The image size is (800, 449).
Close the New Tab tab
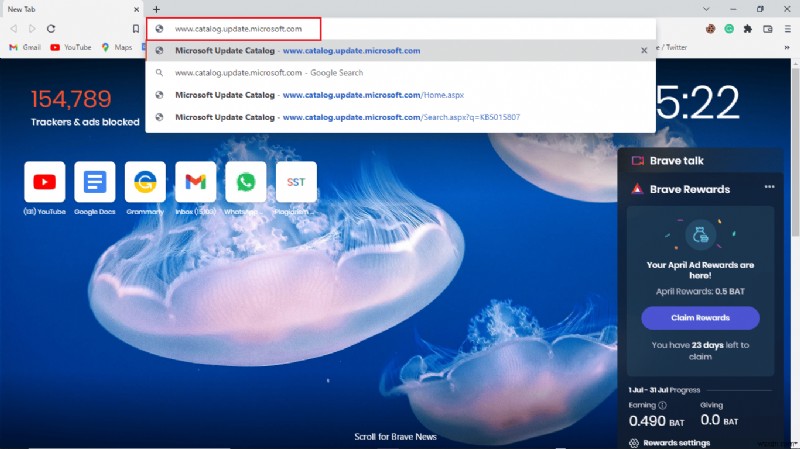pos(136,9)
